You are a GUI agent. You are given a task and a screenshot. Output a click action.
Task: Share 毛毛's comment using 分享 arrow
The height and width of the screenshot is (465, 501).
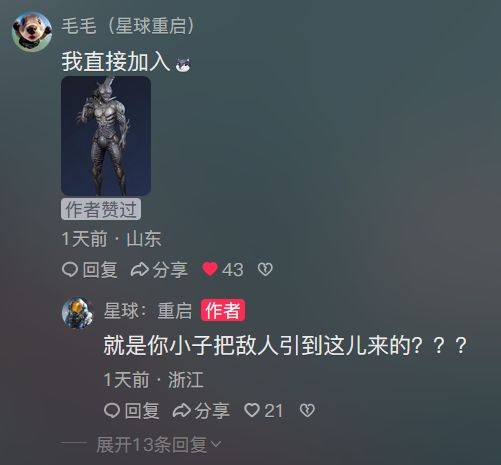click(159, 269)
